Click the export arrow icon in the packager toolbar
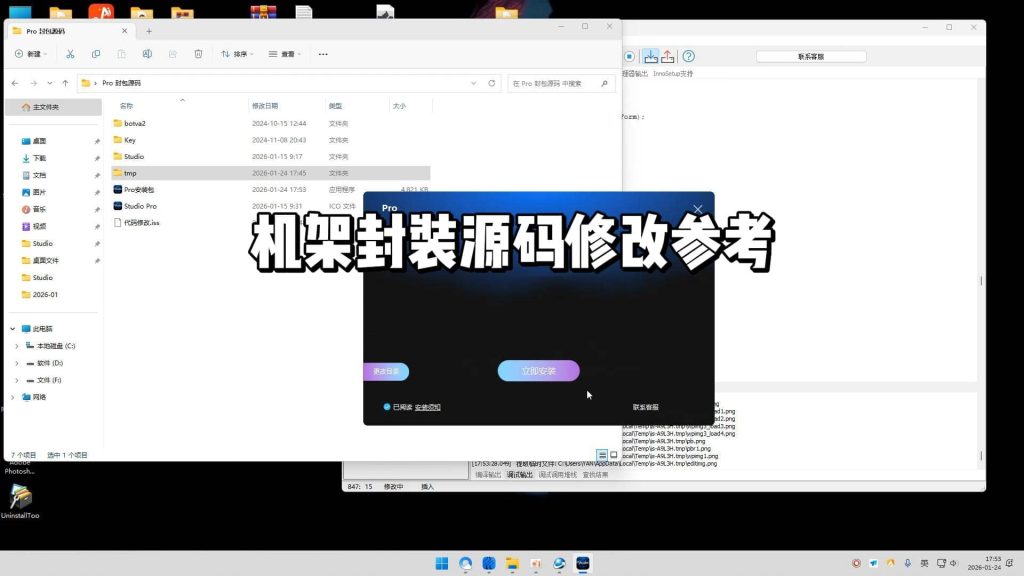Image resolution: width=1024 pixels, height=576 pixels. [x=668, y=56]
